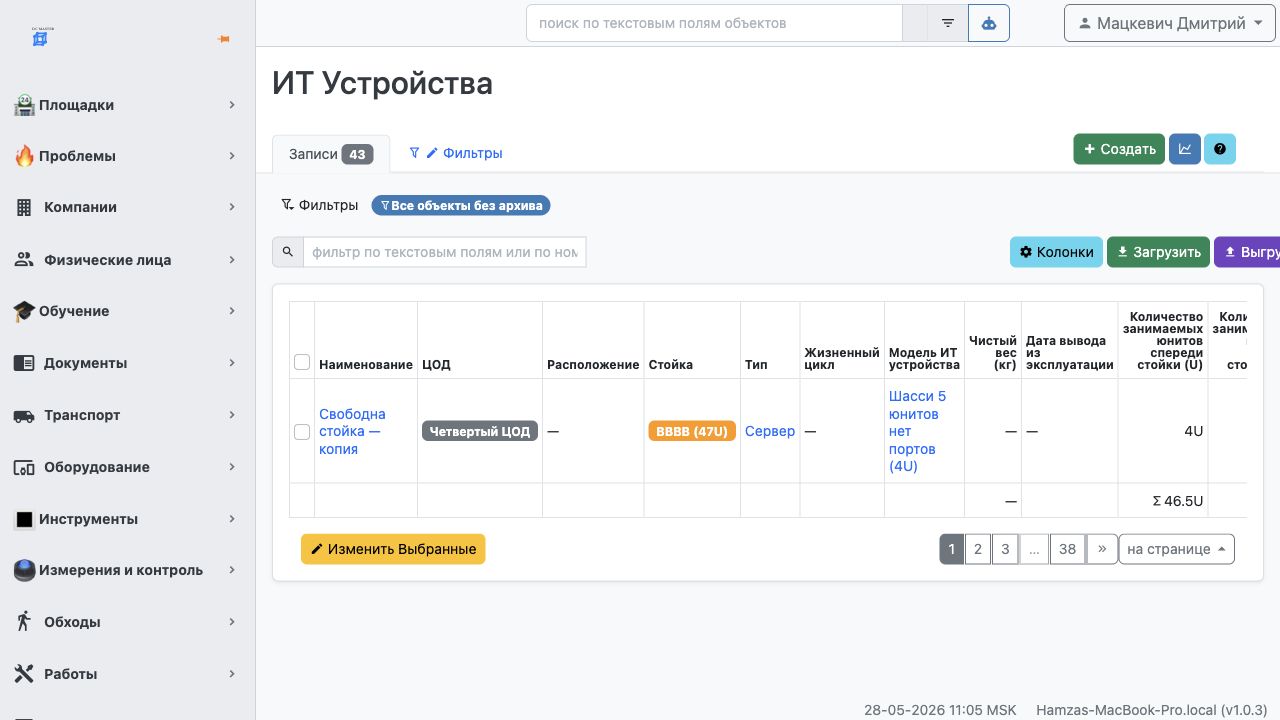Click the Площадки sidebar icon
This screenshot has height=720, width=1280.
click(24, 105)
